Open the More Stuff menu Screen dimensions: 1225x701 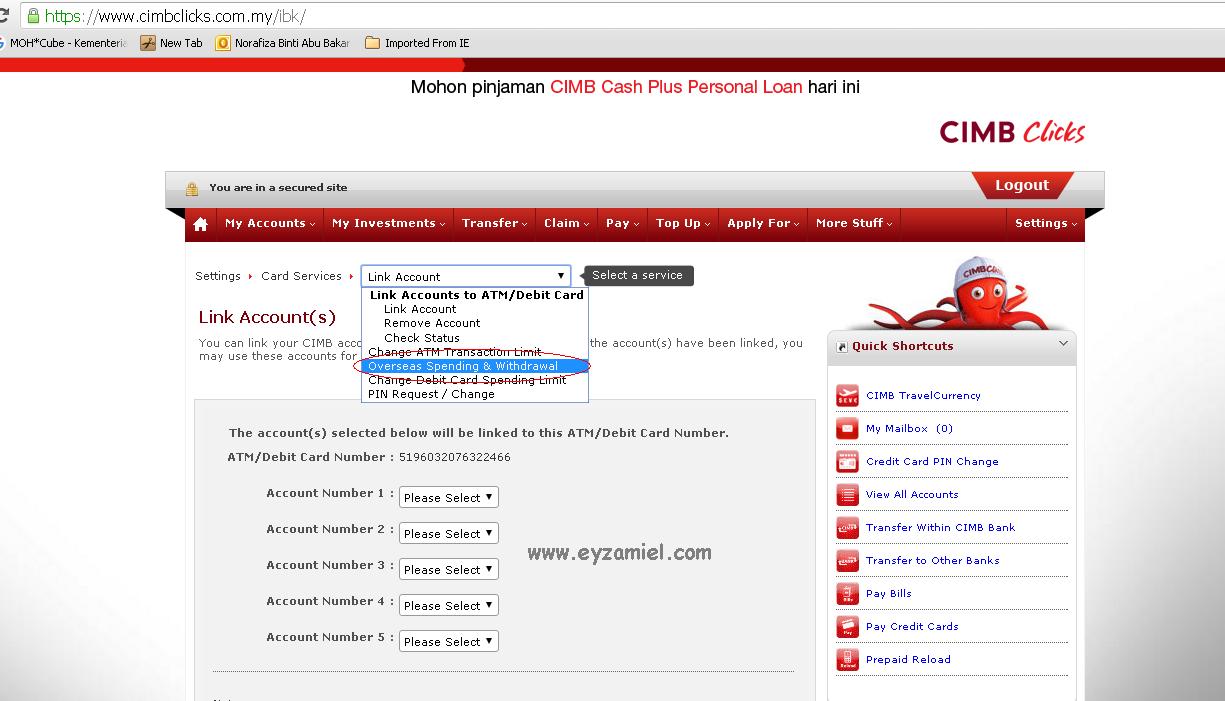(x=854, y=223)
